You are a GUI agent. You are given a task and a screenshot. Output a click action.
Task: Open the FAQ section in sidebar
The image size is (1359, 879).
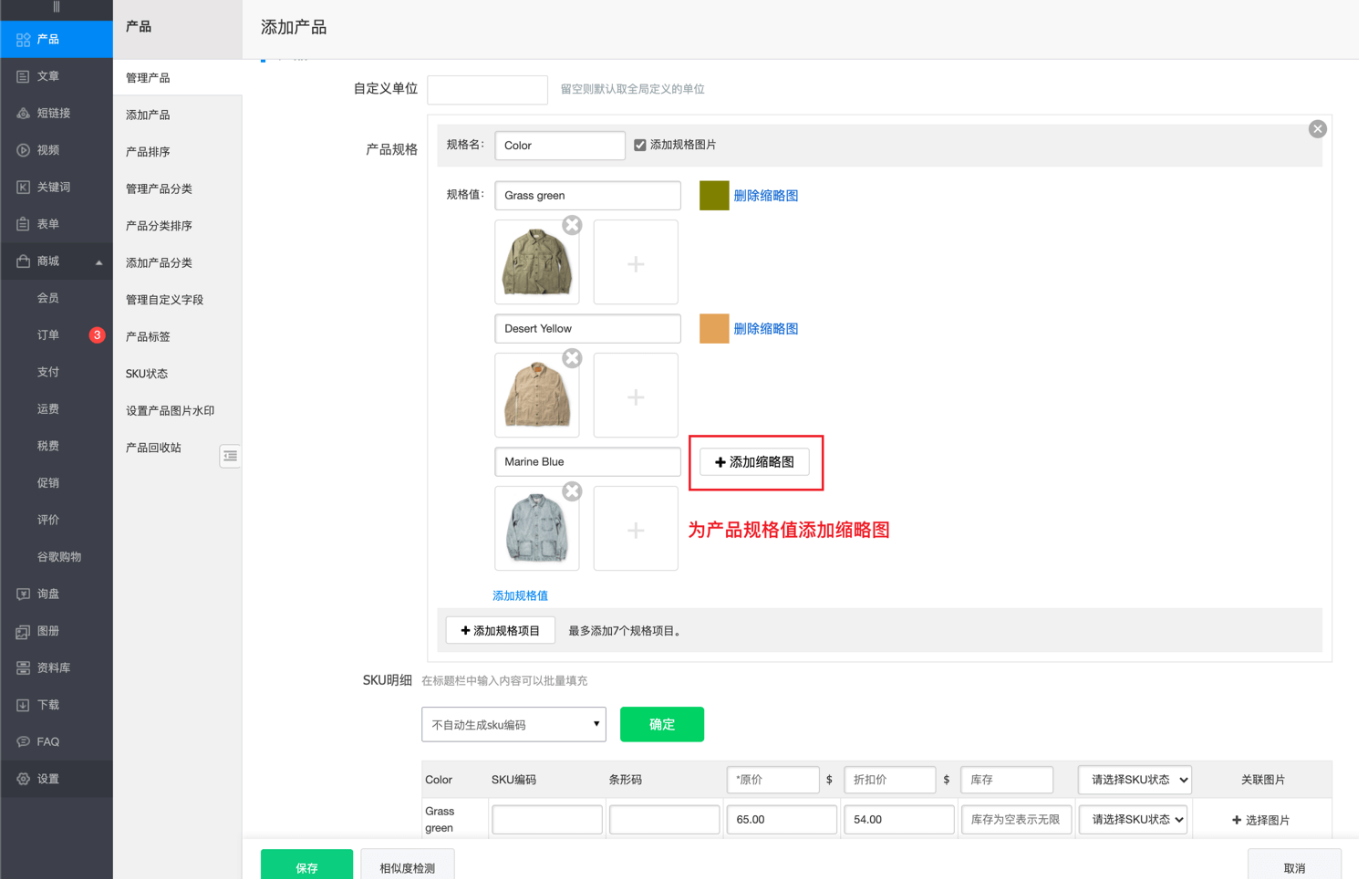click(x=47, y=742)
